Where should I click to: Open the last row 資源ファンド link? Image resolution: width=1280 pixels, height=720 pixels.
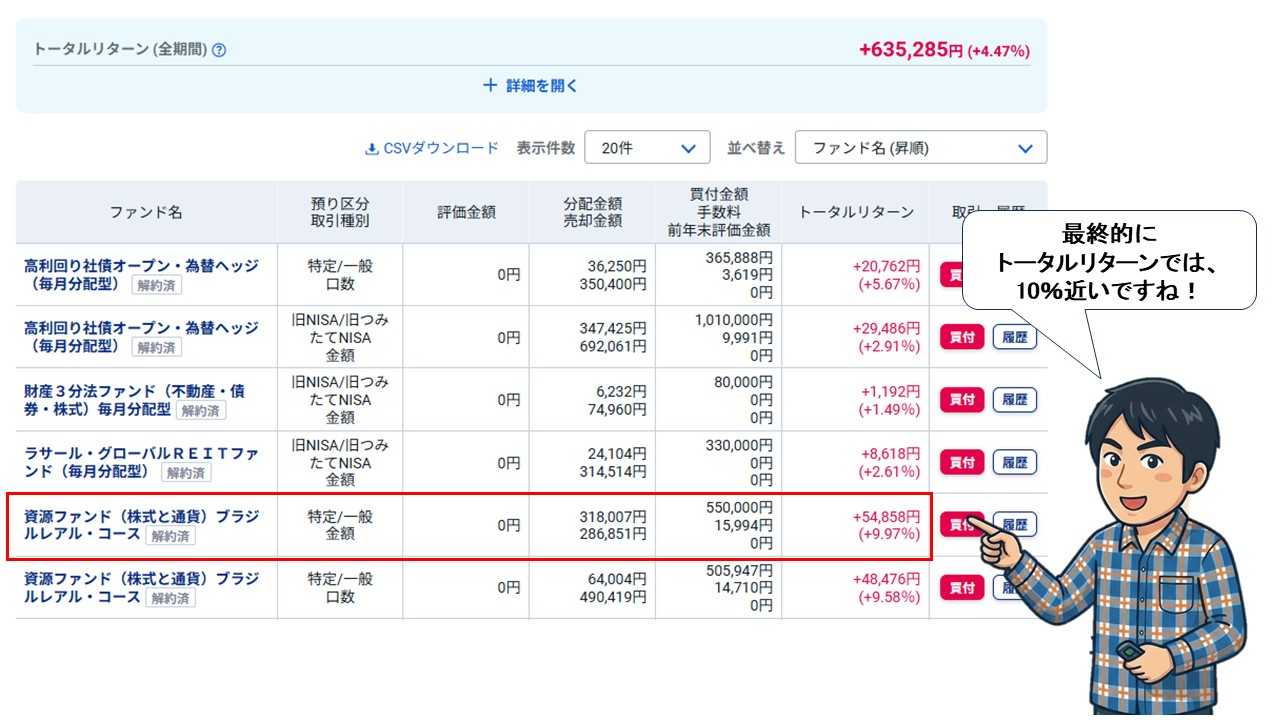coord(141,579)
